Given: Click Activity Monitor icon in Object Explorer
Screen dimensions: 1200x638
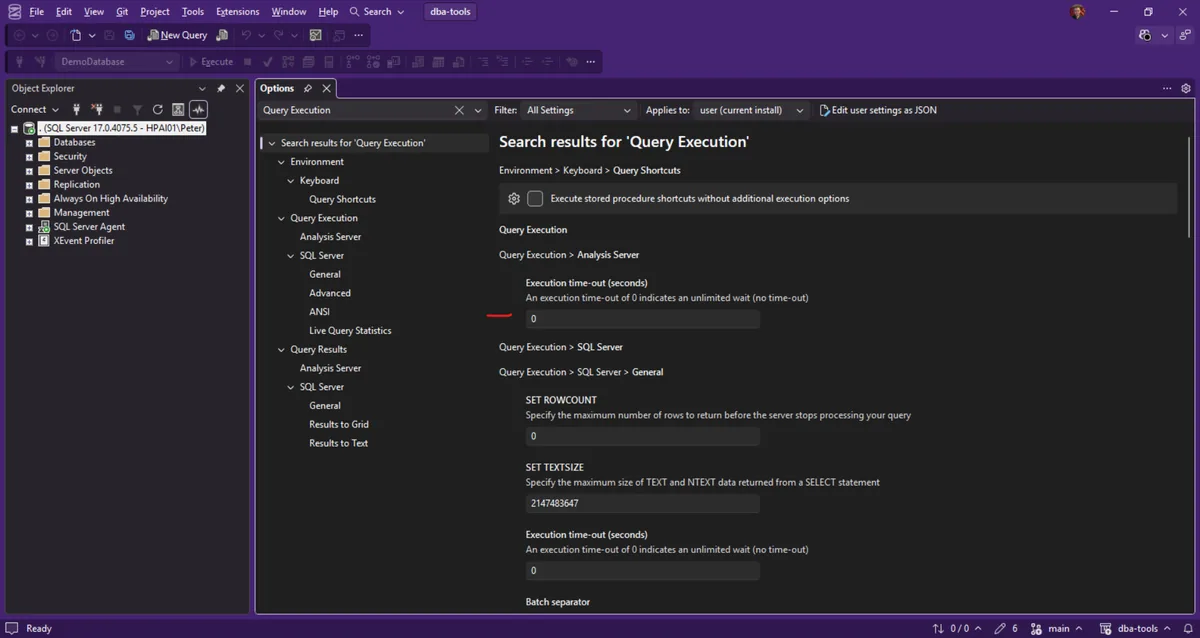Looking at the screenshot, I should point(198,109).
